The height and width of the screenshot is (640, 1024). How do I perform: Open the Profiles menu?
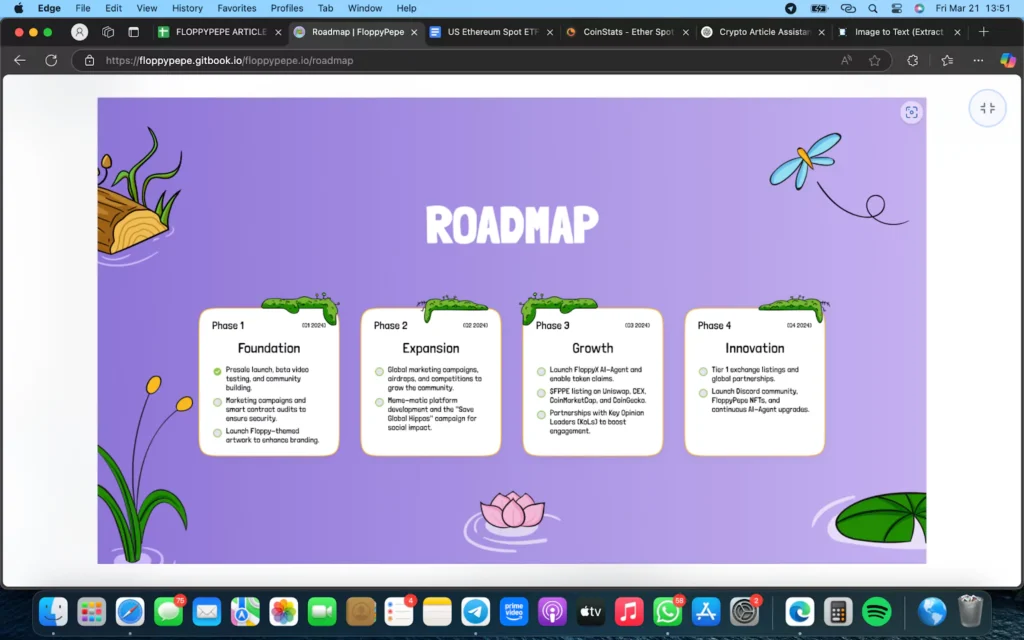coord(287,8)
